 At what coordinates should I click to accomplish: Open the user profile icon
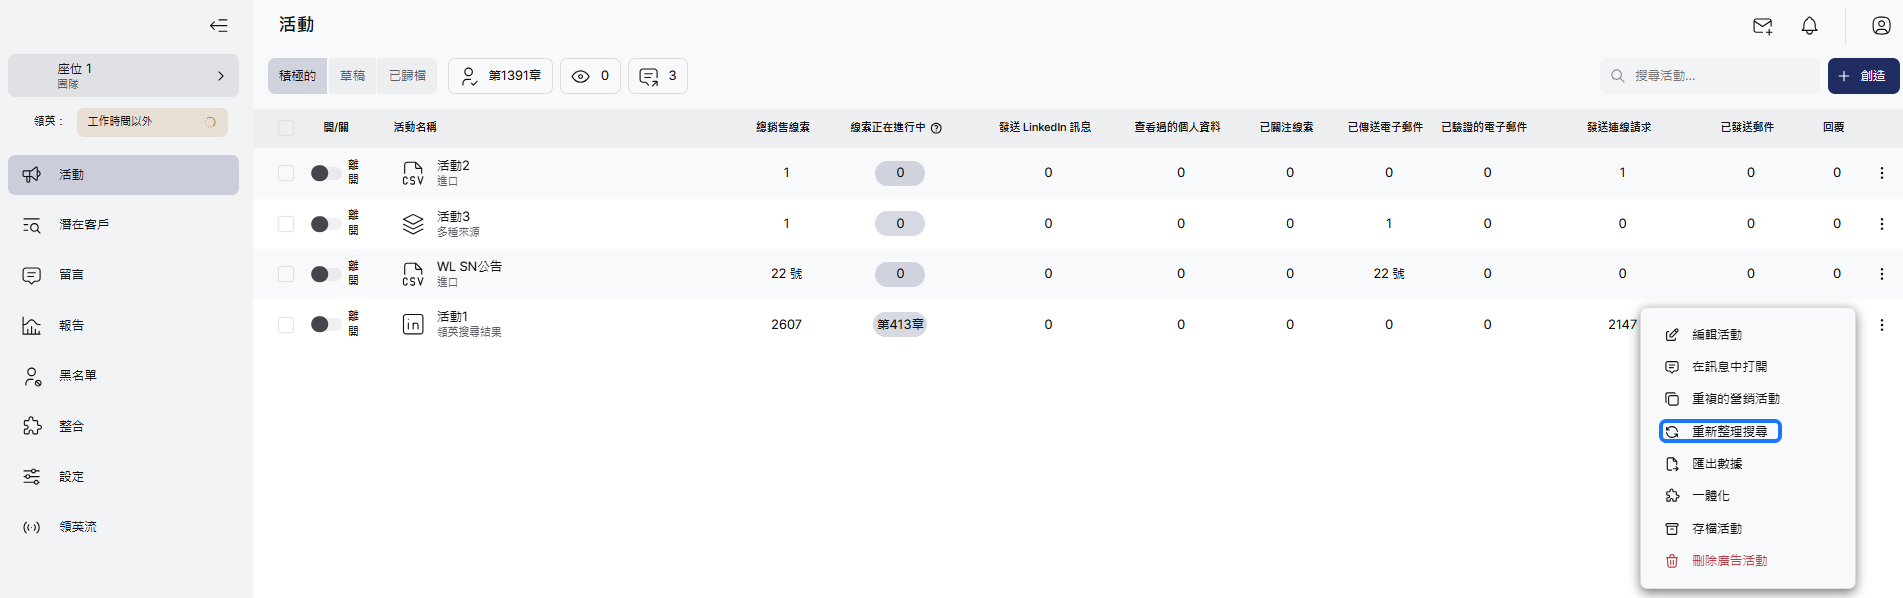click(x=1880, y=26)
